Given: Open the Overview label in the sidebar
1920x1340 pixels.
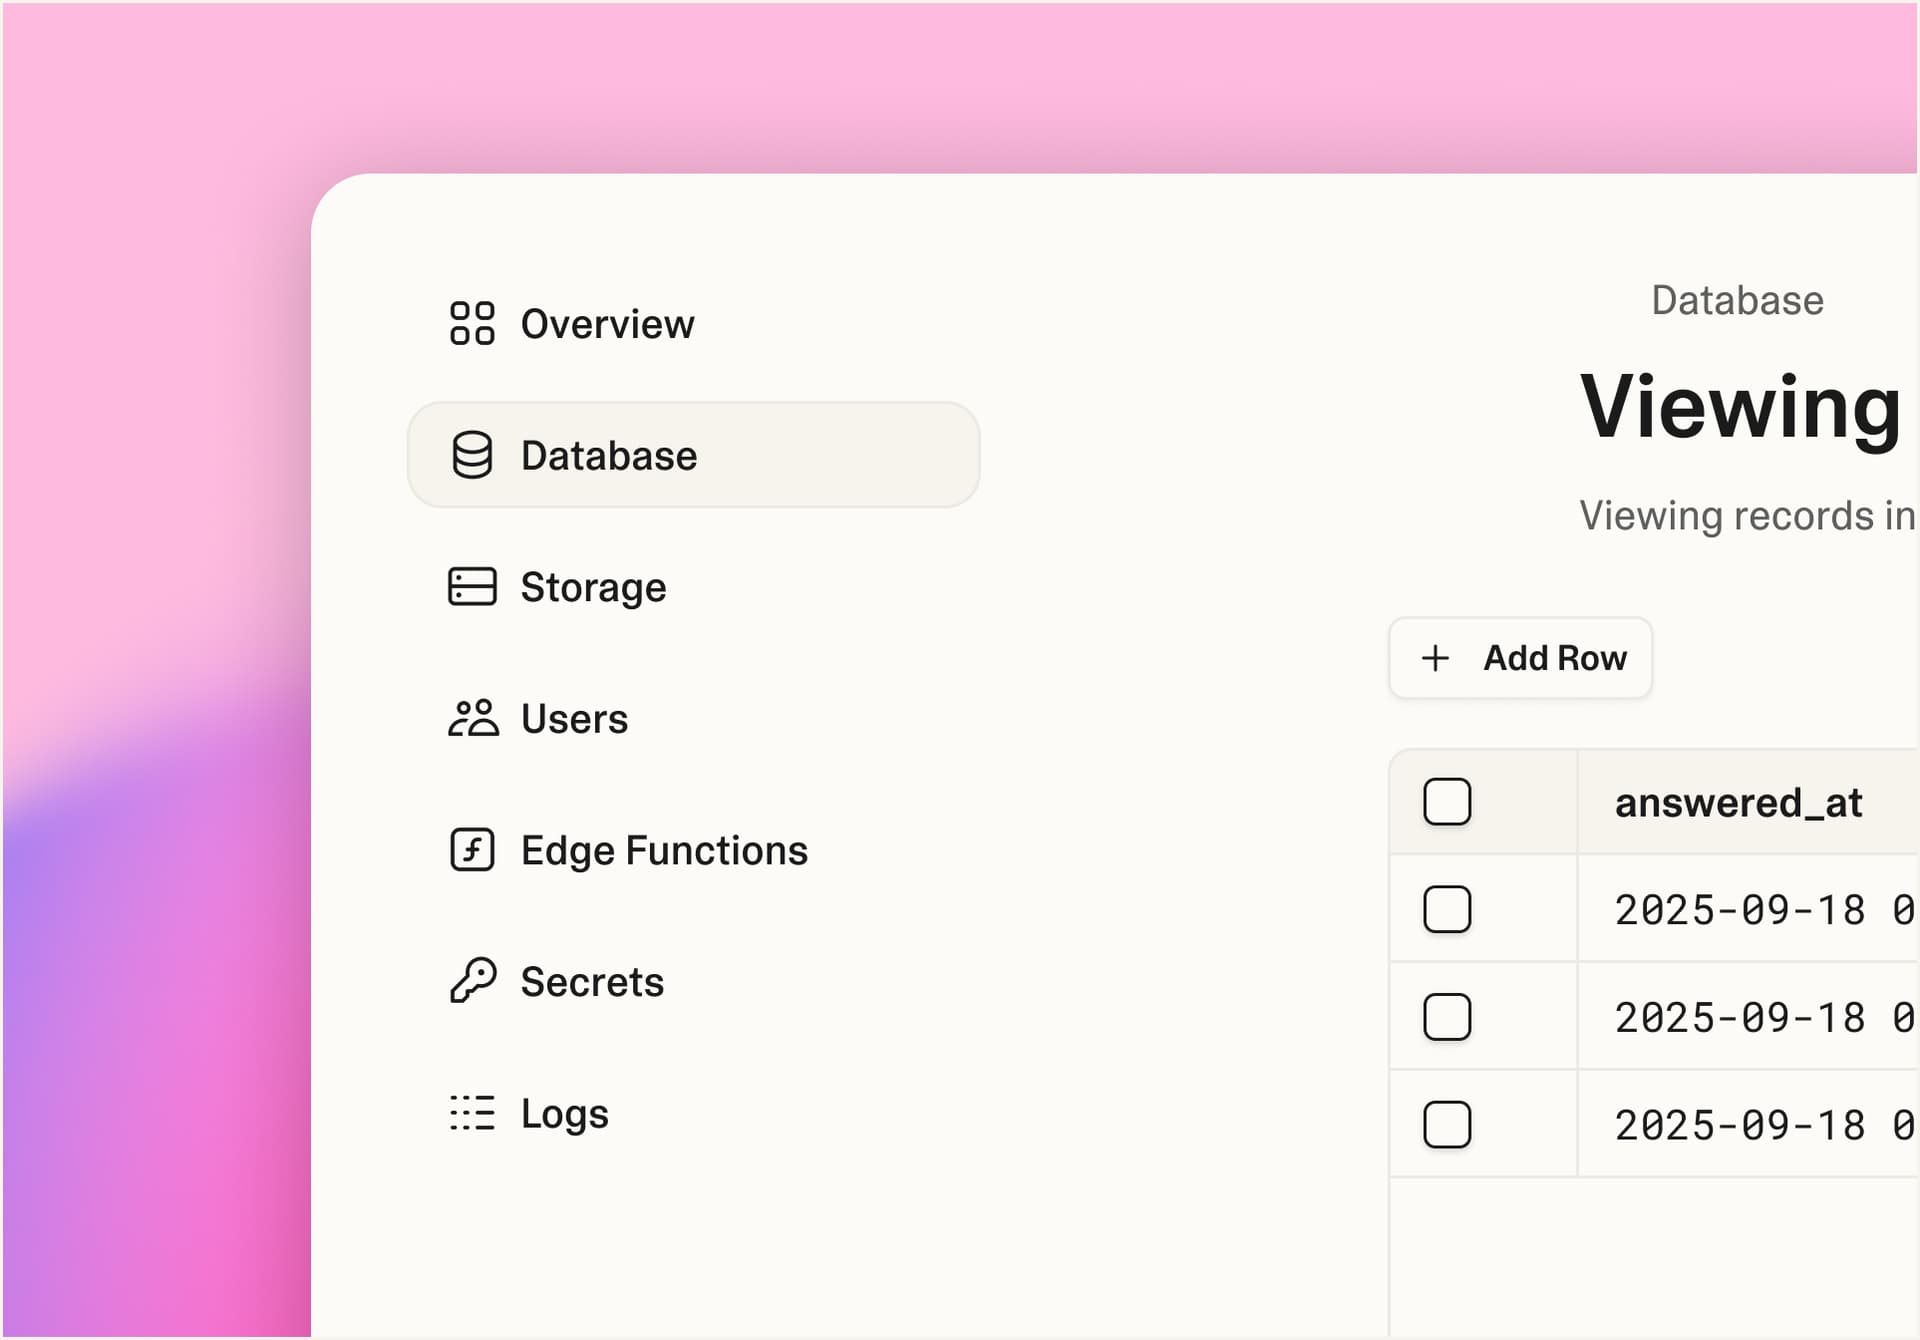Looking at the screenshot, I should (607, 324).
